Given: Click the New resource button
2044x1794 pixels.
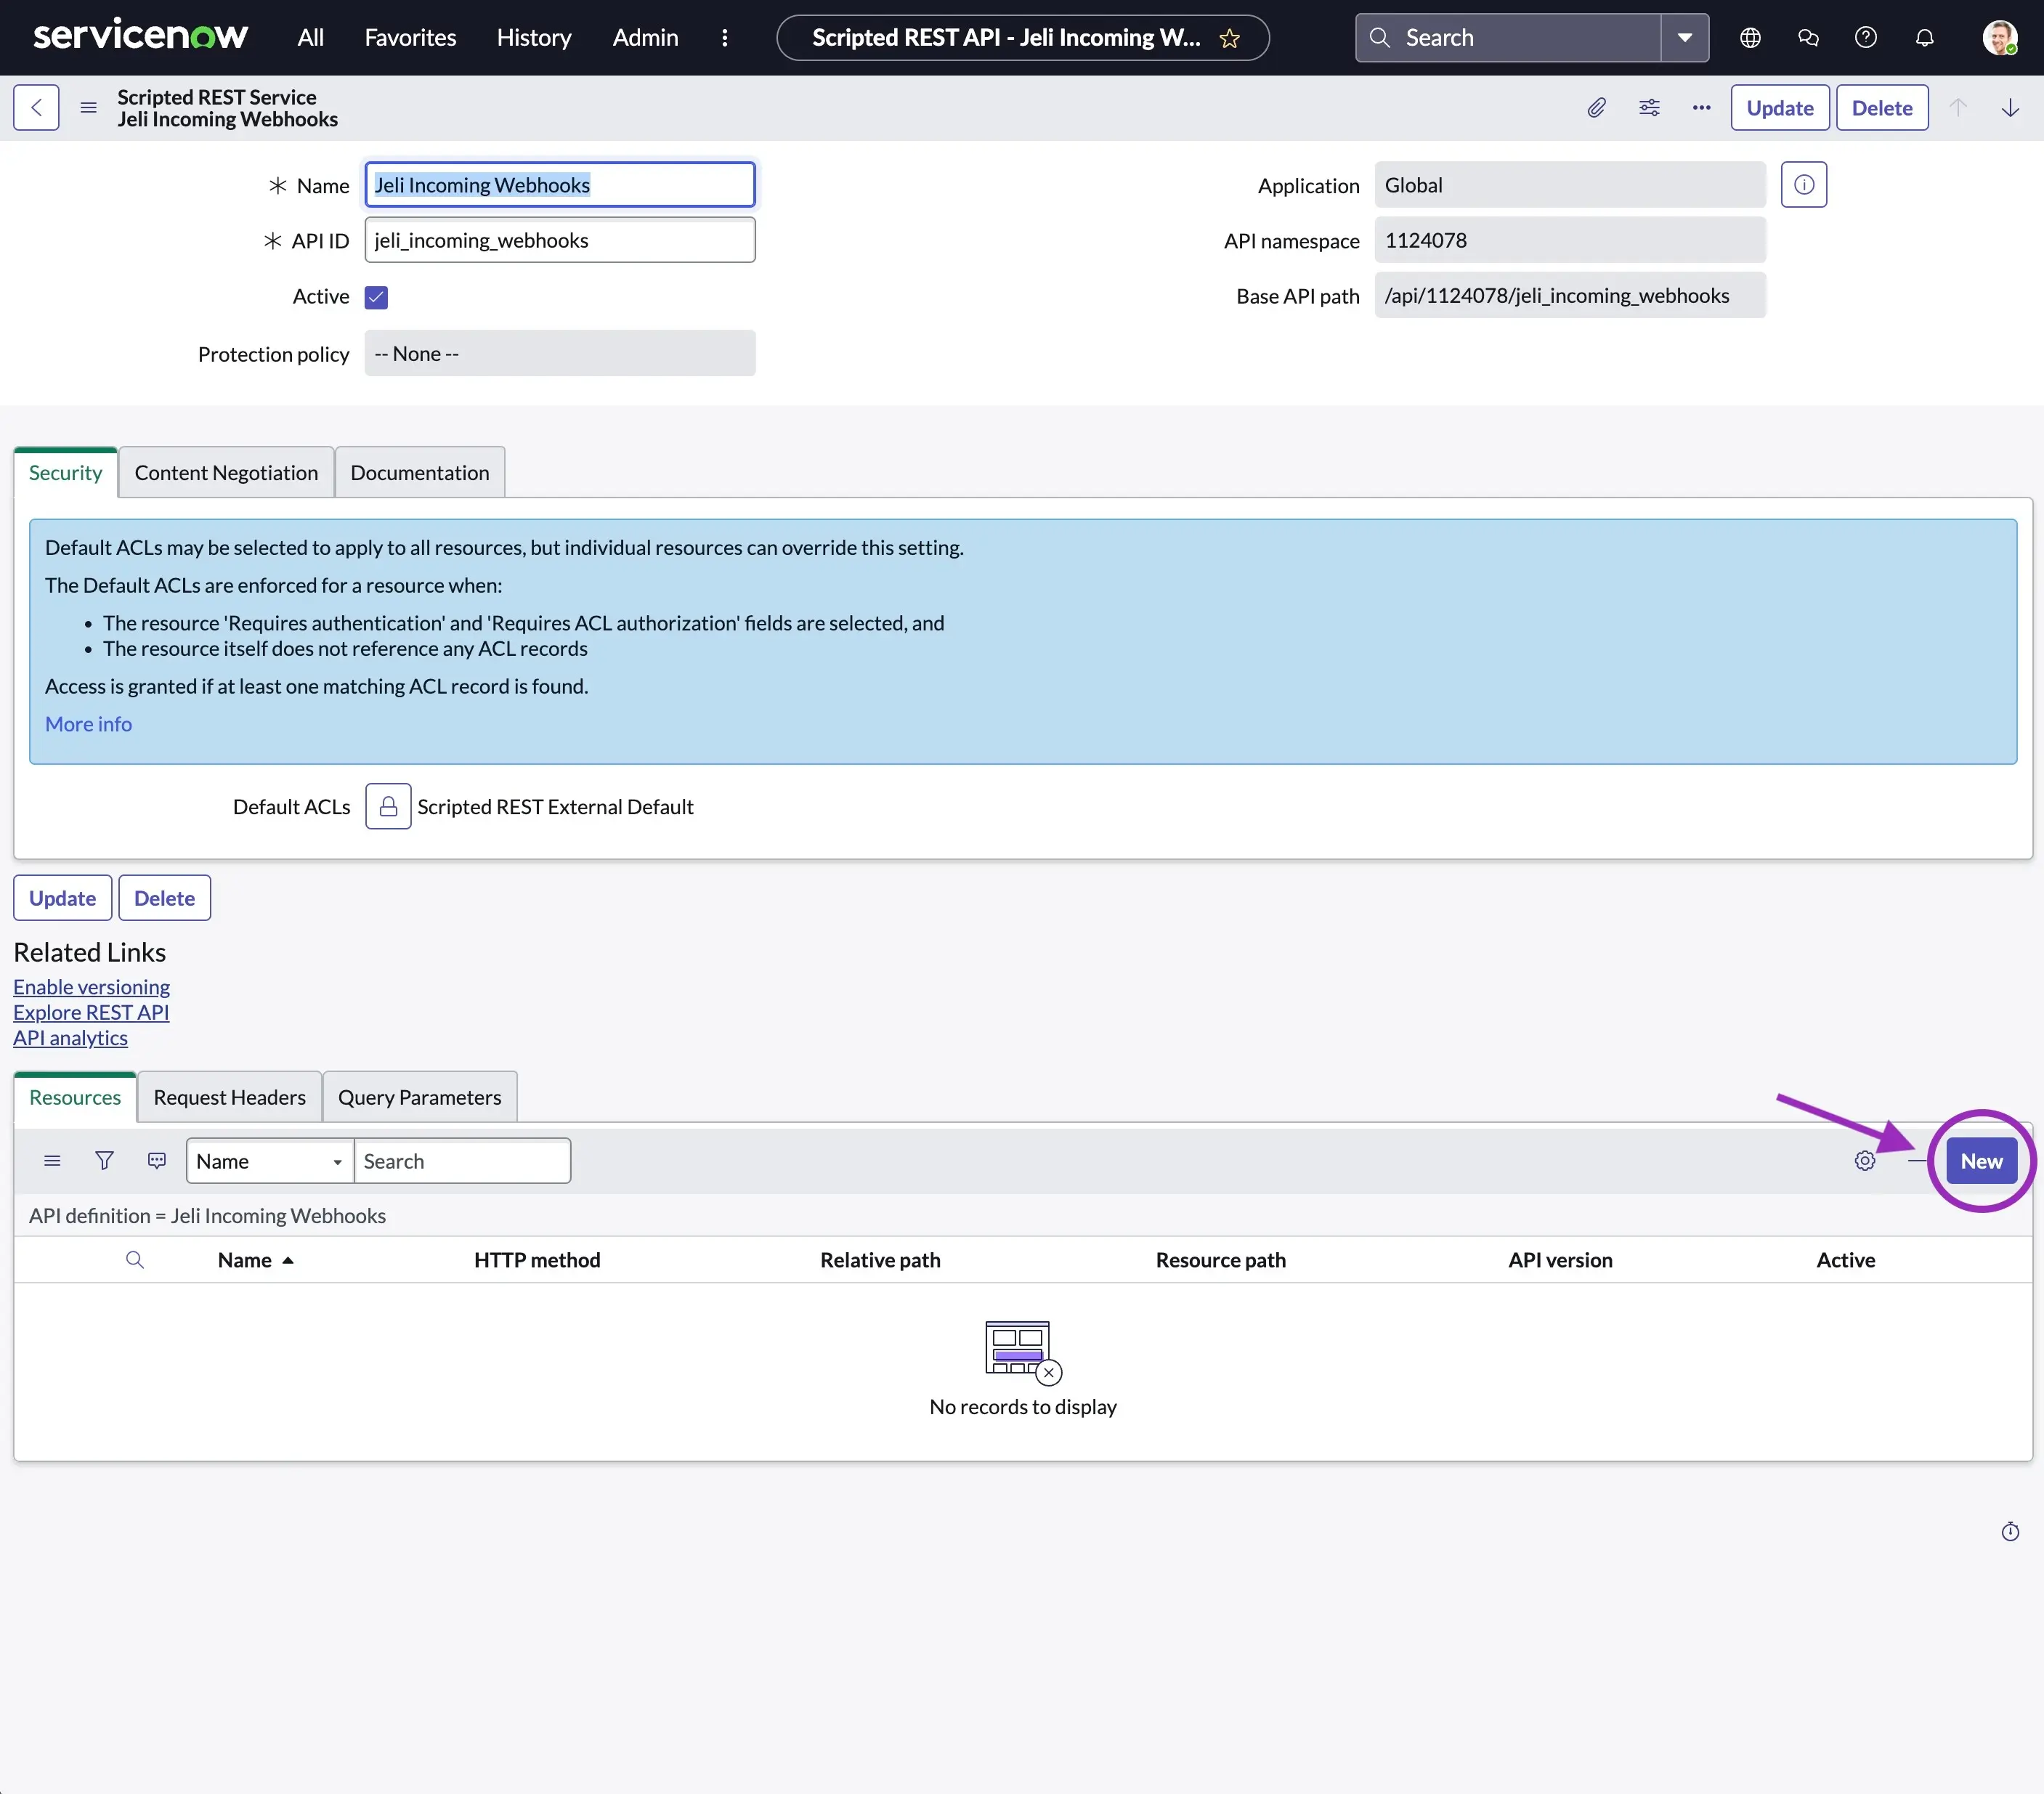Looking at the screenshot, I should pos(1980,1161).
